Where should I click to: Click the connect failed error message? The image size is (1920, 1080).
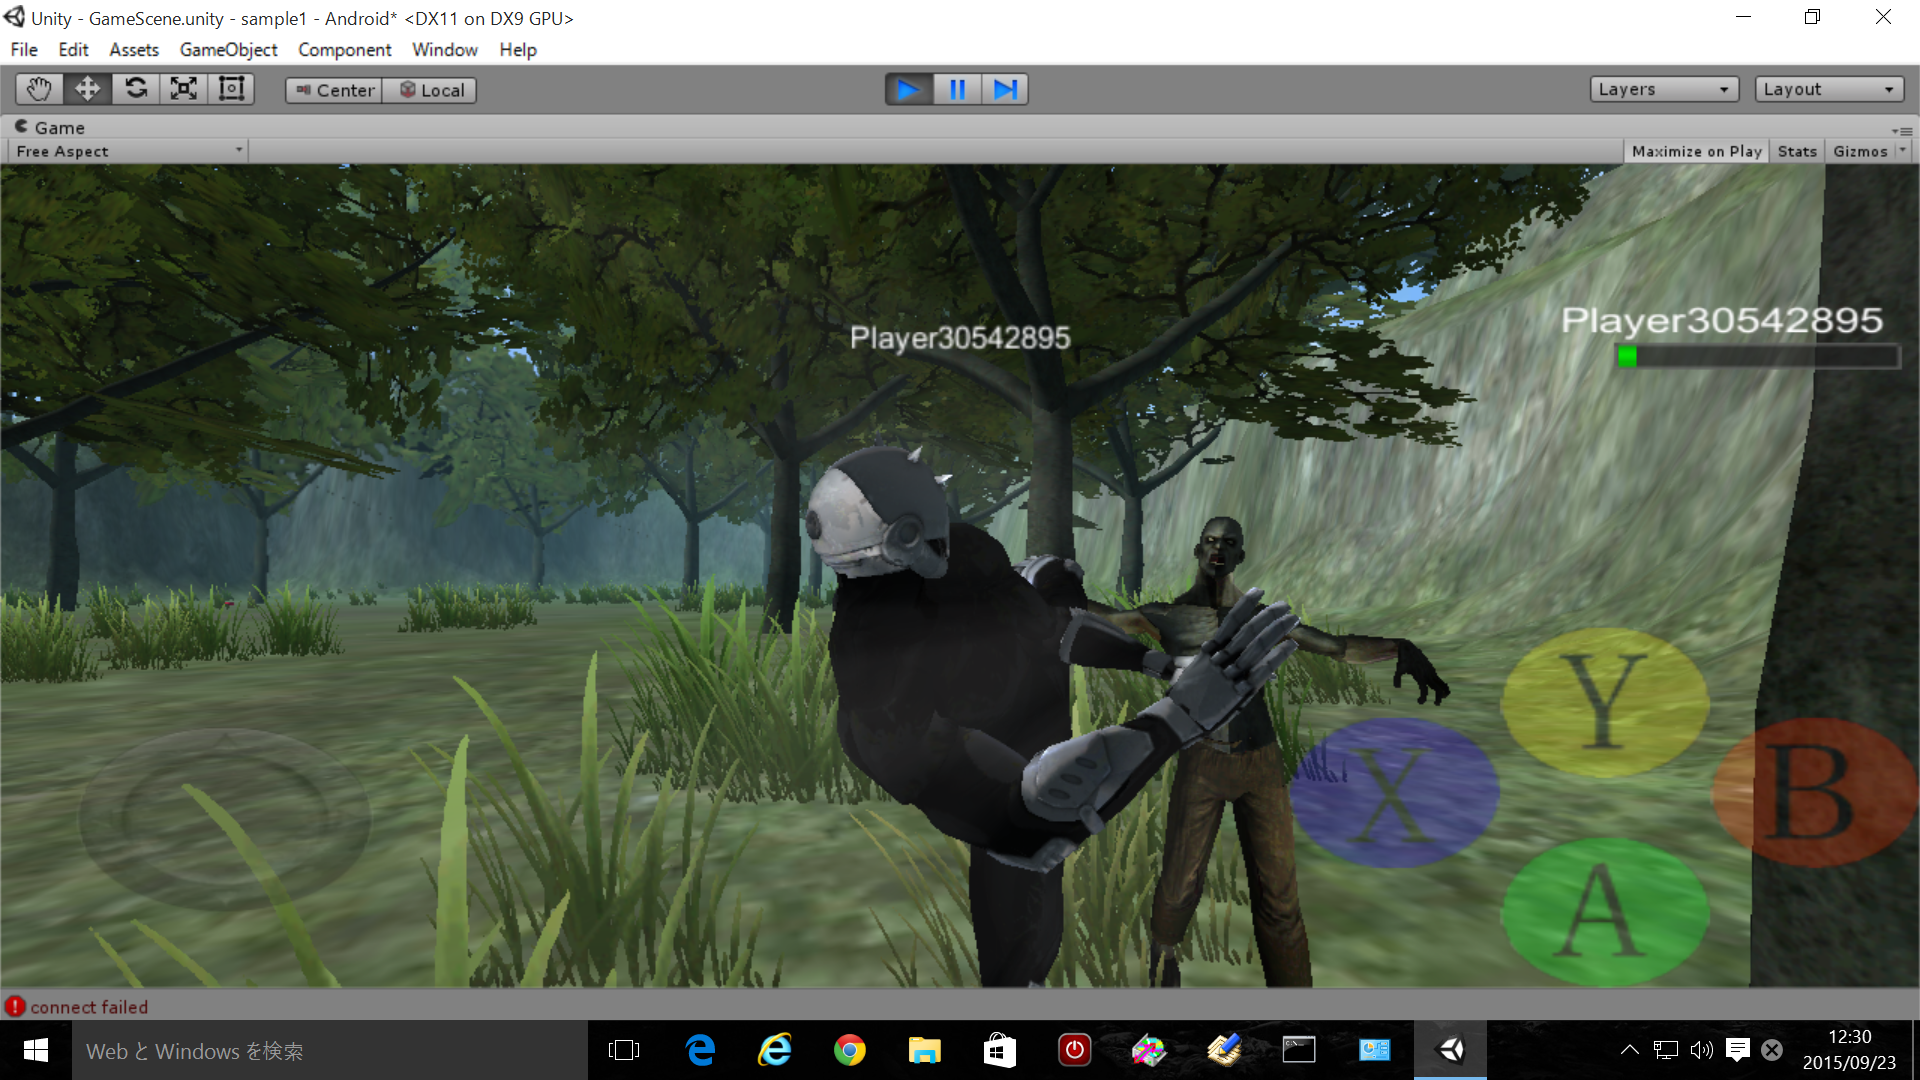[x=88, y=1007]
